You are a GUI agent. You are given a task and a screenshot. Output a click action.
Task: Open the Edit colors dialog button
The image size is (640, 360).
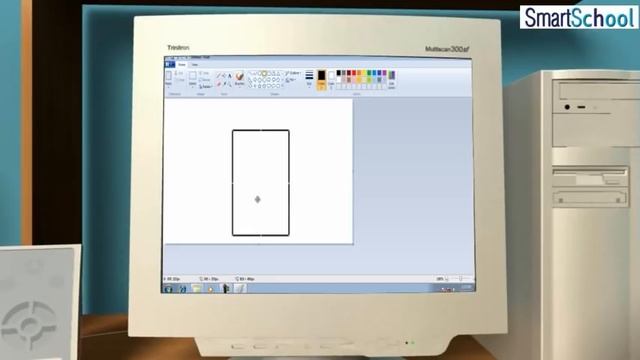click(392, 79)
